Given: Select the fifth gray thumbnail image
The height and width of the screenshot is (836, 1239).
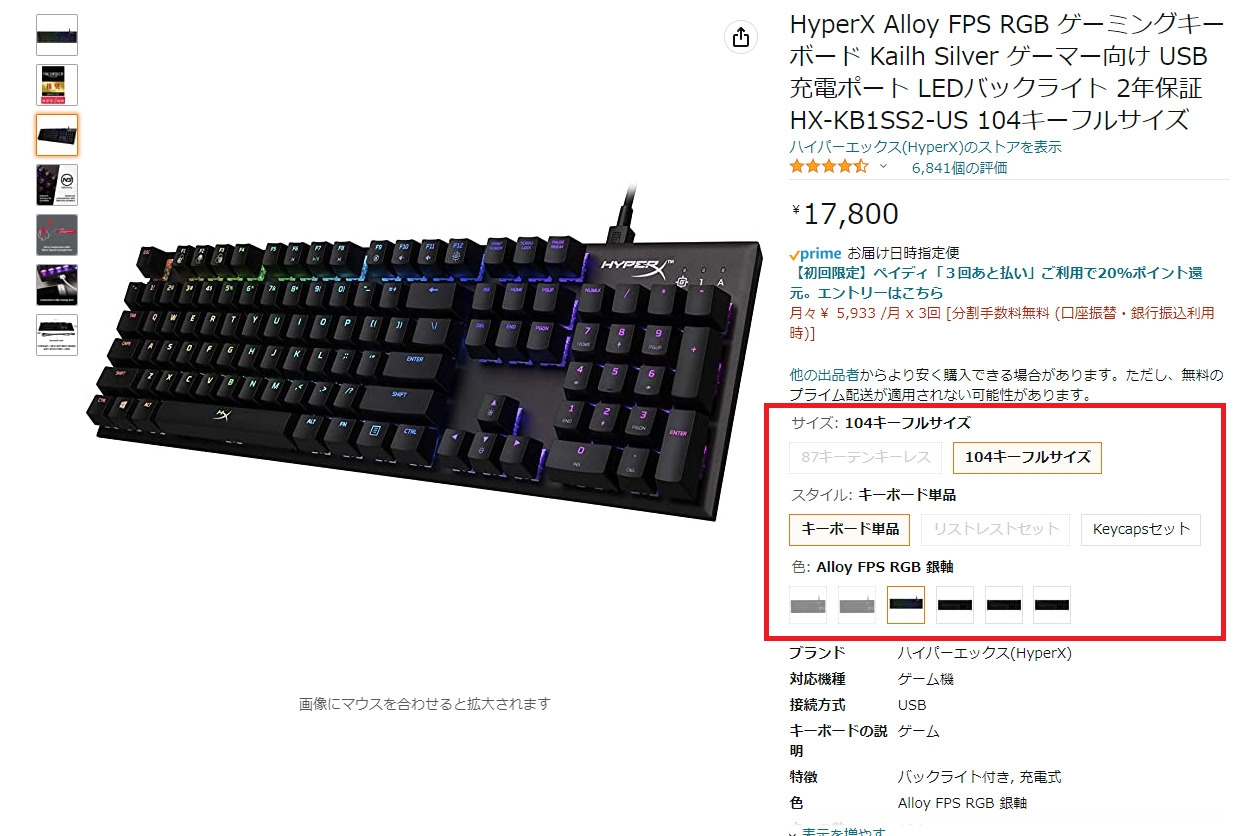Looking at the screenshot, I should click(57, 235).
